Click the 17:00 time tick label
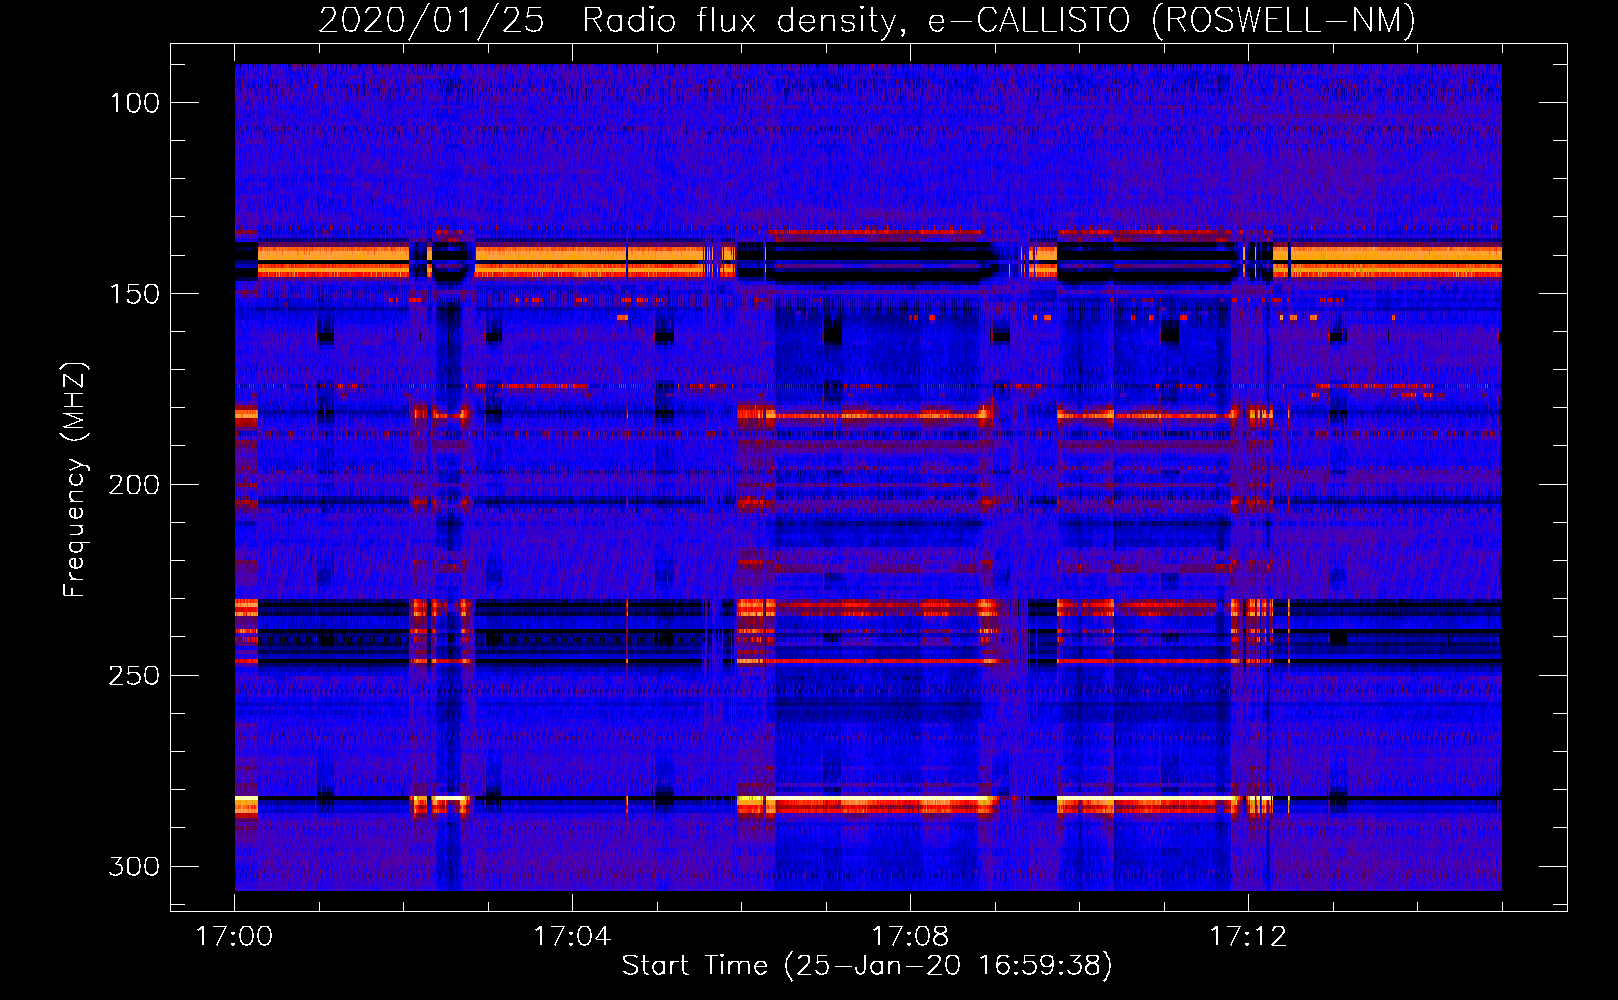This screenshot has height=1000, width=1618. 235,937
